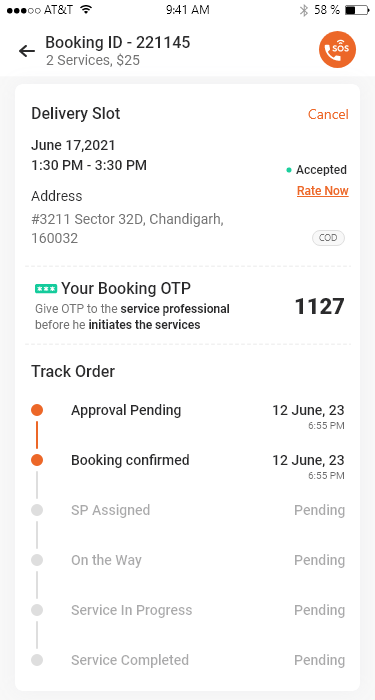Select the Service Completed tracker dot
The height and width of the screenshot is (700, 375).
pos(37,660)
